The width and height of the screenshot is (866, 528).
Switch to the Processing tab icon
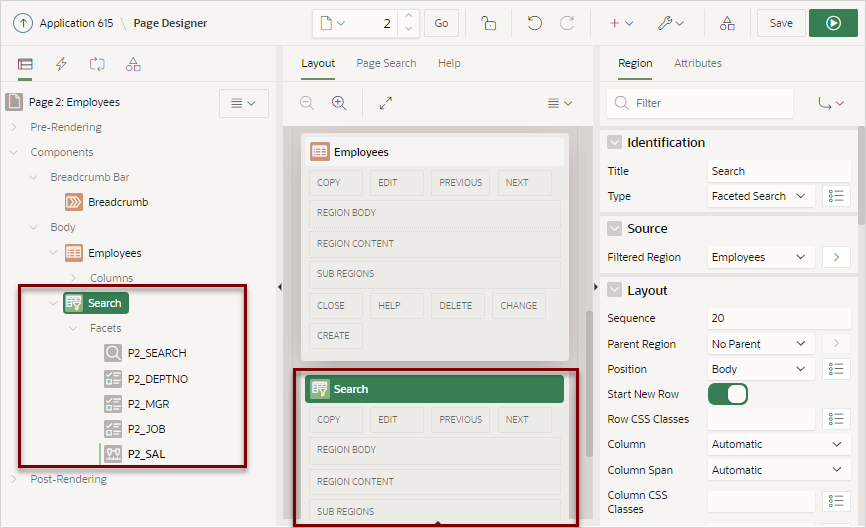tap(97, 64)
